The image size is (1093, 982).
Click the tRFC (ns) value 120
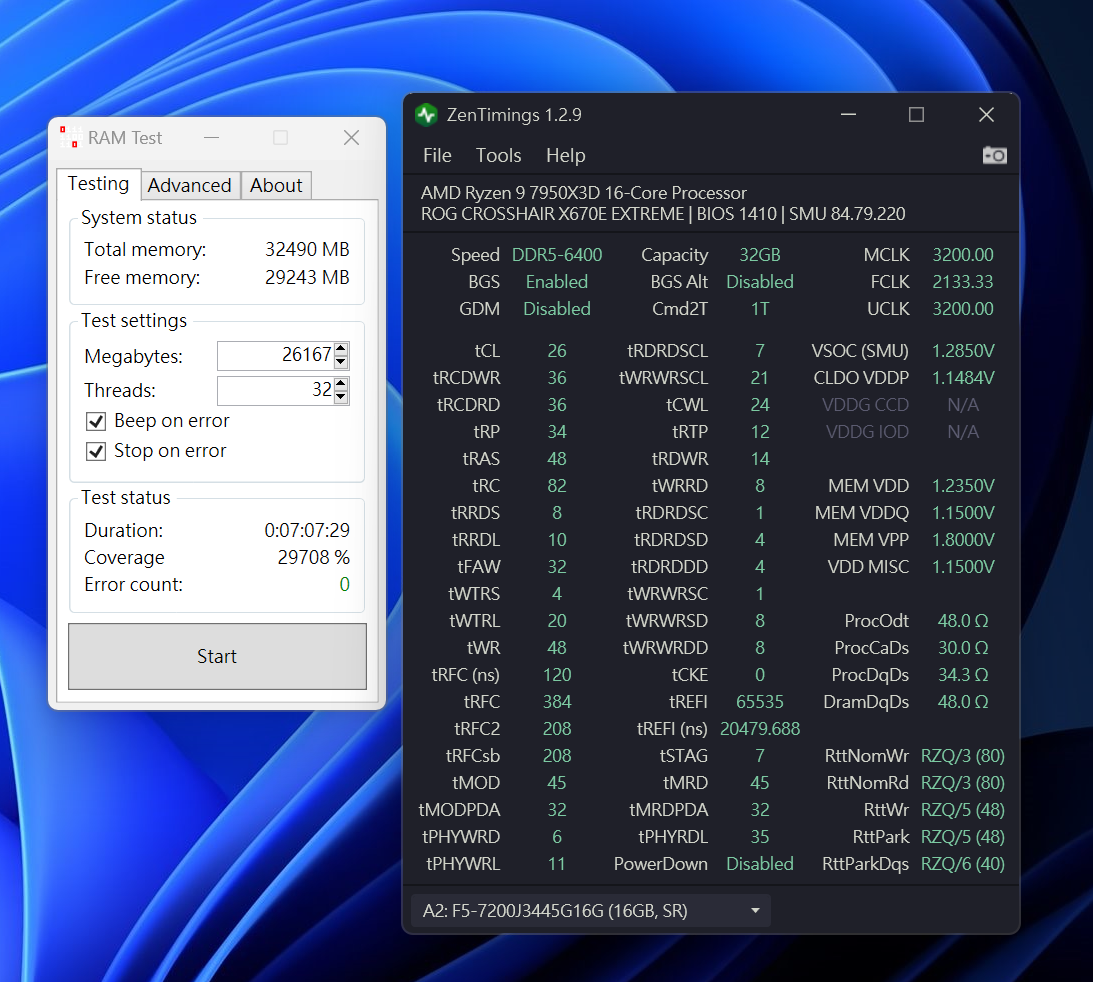pos(557,675)
